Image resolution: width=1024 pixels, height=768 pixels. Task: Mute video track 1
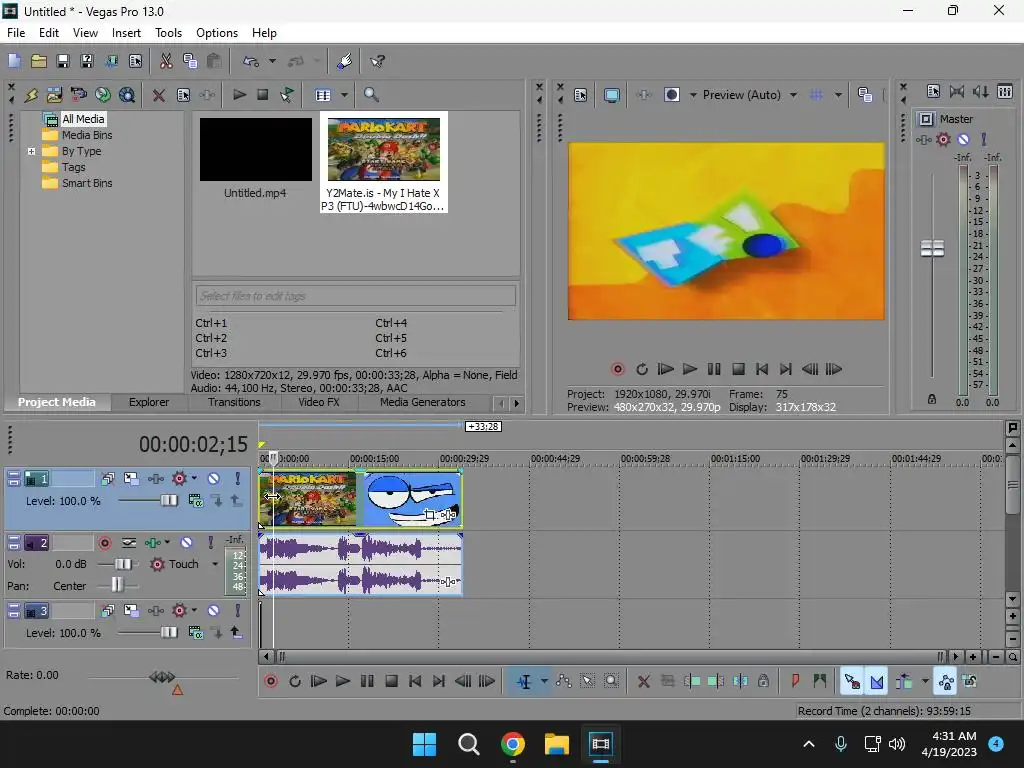(x=214, y=479)
